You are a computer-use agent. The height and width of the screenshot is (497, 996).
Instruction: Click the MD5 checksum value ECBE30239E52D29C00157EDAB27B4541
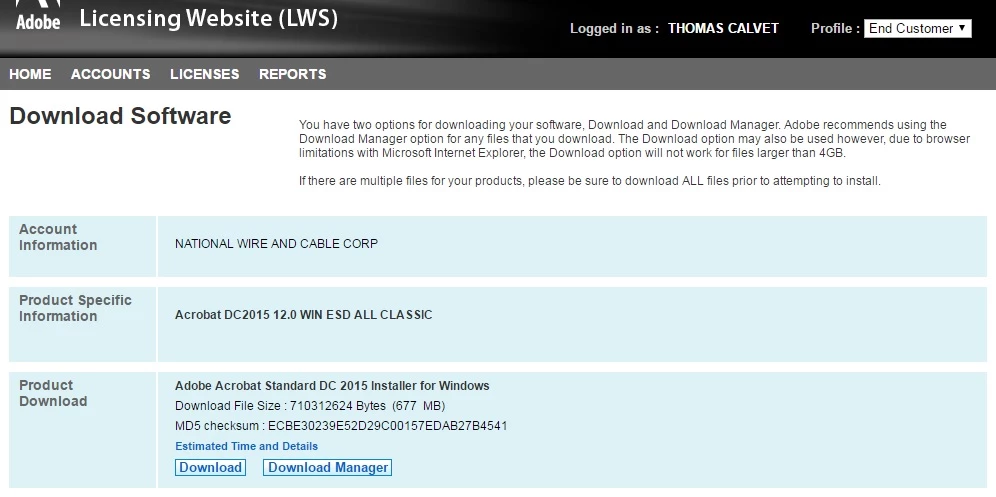(x=387, y=426)
